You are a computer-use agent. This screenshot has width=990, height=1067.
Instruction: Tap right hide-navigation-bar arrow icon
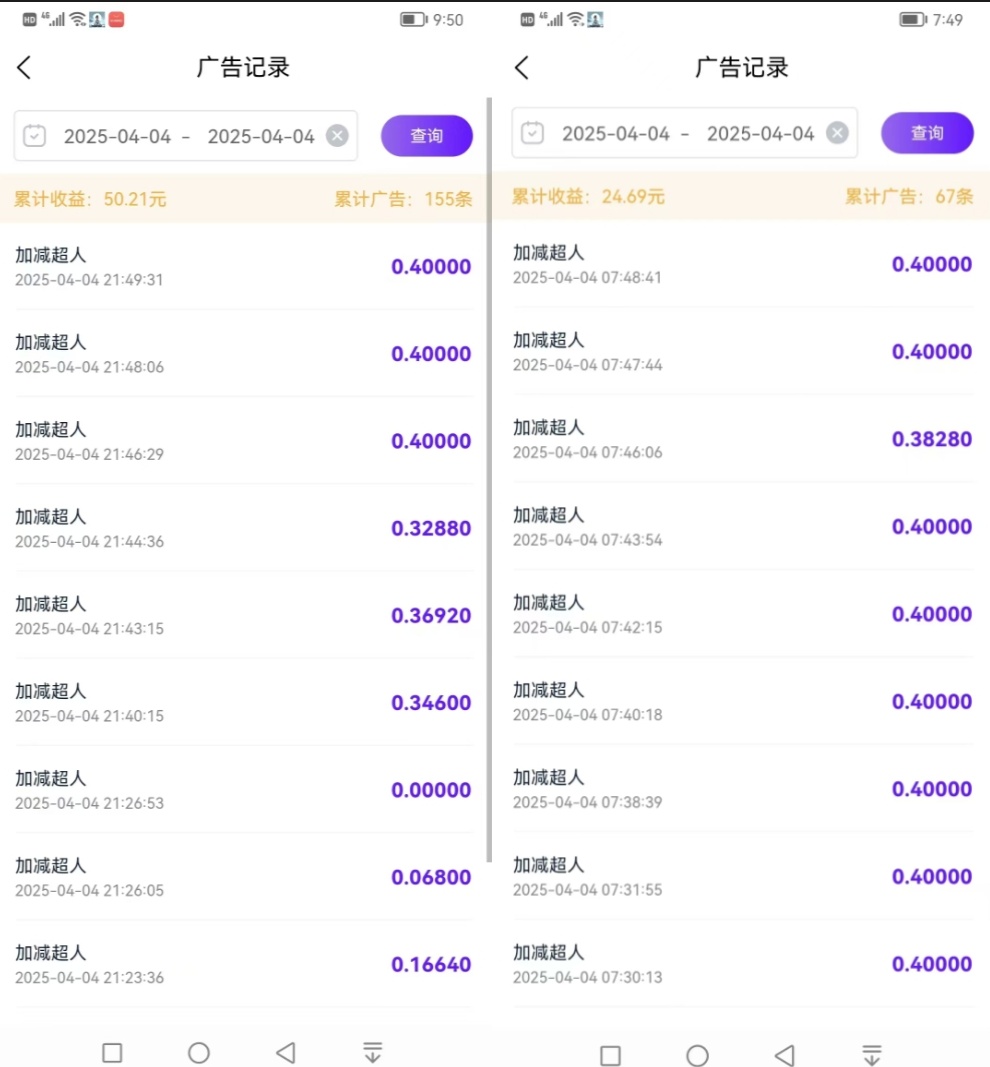pyautogui.click(x=872, y=1055)
